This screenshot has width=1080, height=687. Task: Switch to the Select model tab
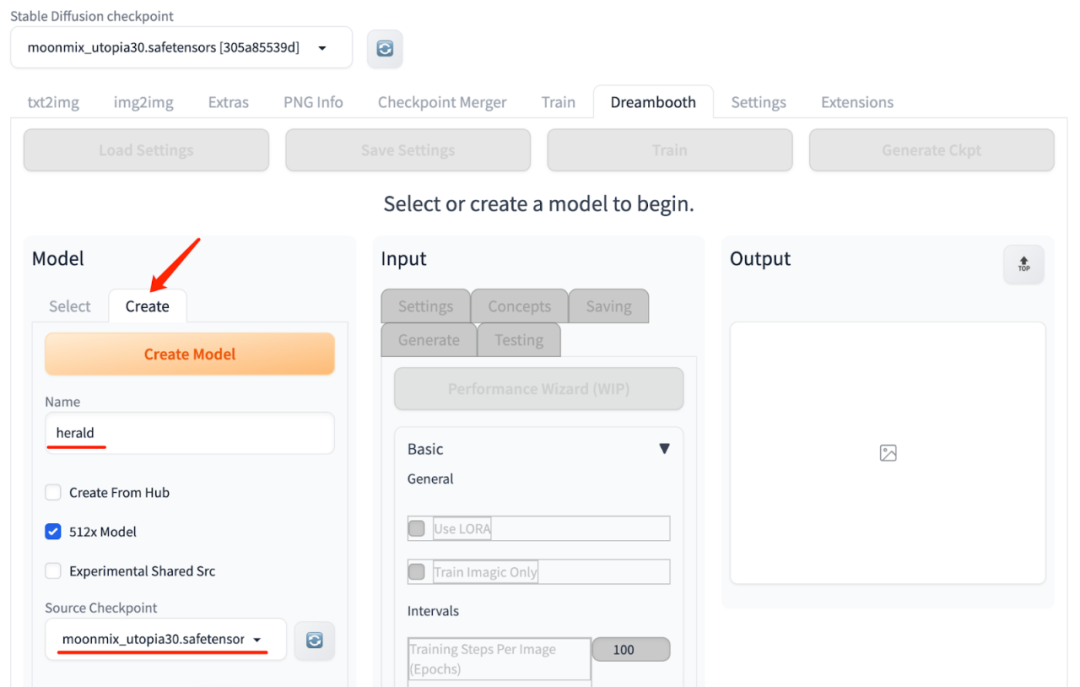[70, 306]
